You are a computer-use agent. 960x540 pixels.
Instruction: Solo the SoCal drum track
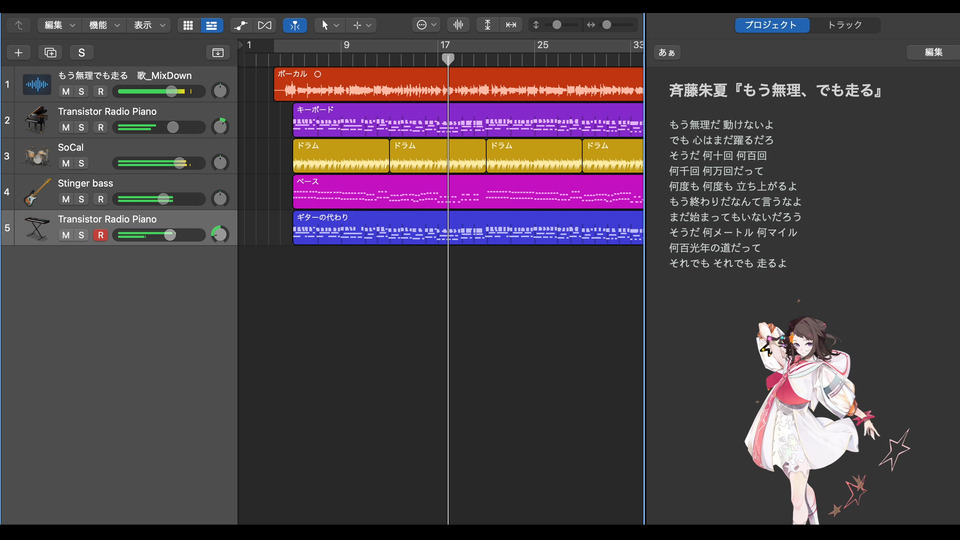83,163
